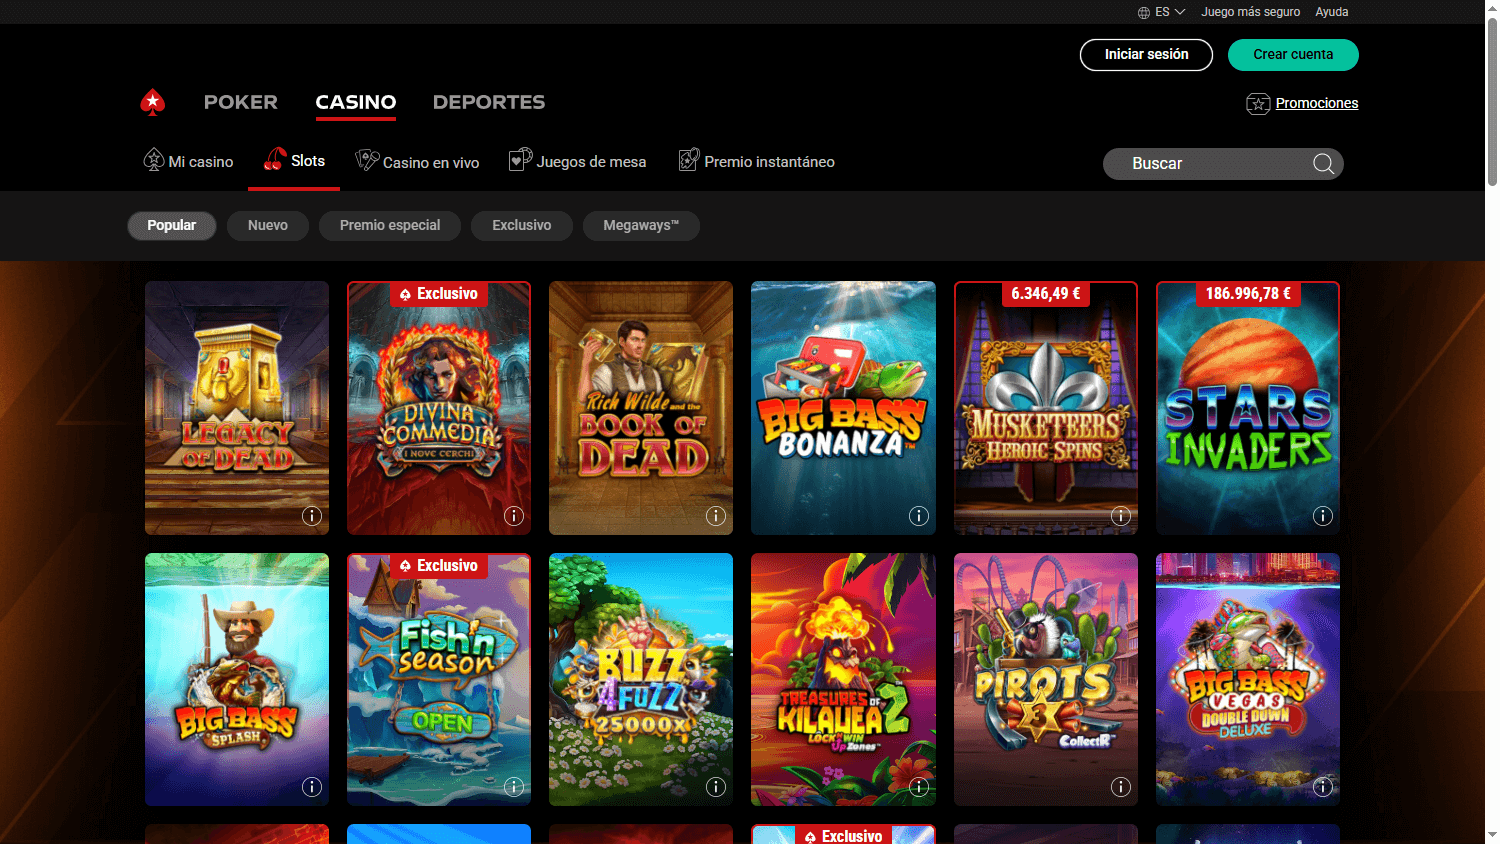The width and height of the screenshot is (1500, 844).
Task: Open info icon on Musketeers Heroic Spins
Action: coord(1121,516)
